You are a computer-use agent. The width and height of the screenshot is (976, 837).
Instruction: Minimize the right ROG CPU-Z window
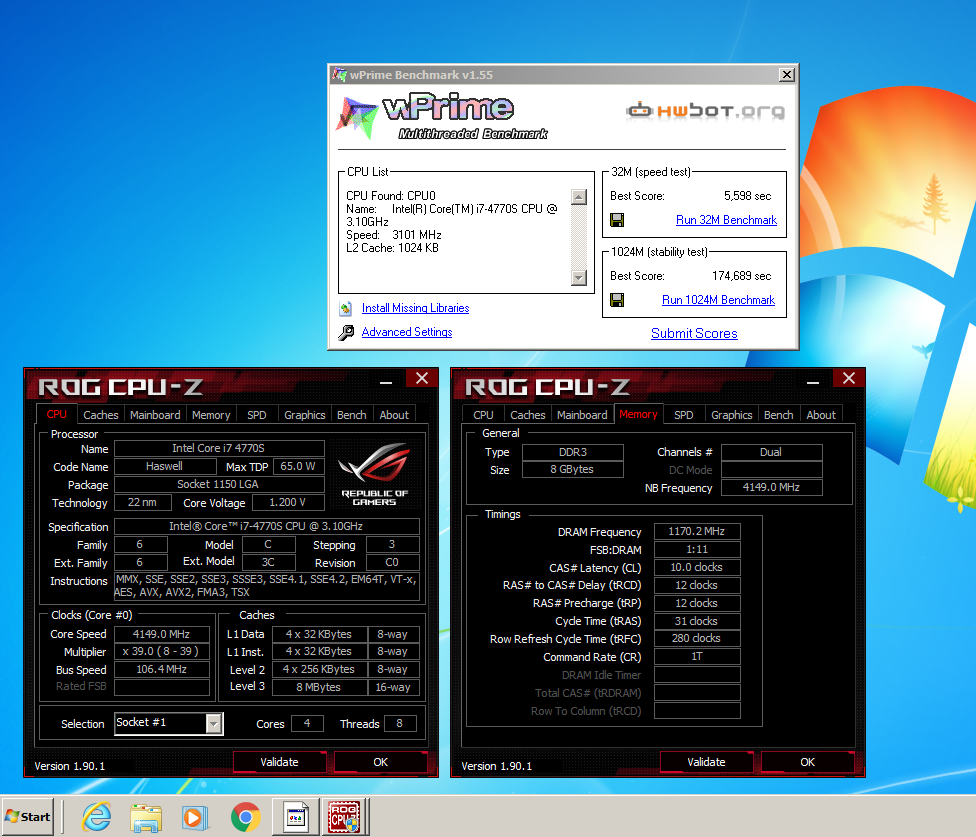pos(813,381)
